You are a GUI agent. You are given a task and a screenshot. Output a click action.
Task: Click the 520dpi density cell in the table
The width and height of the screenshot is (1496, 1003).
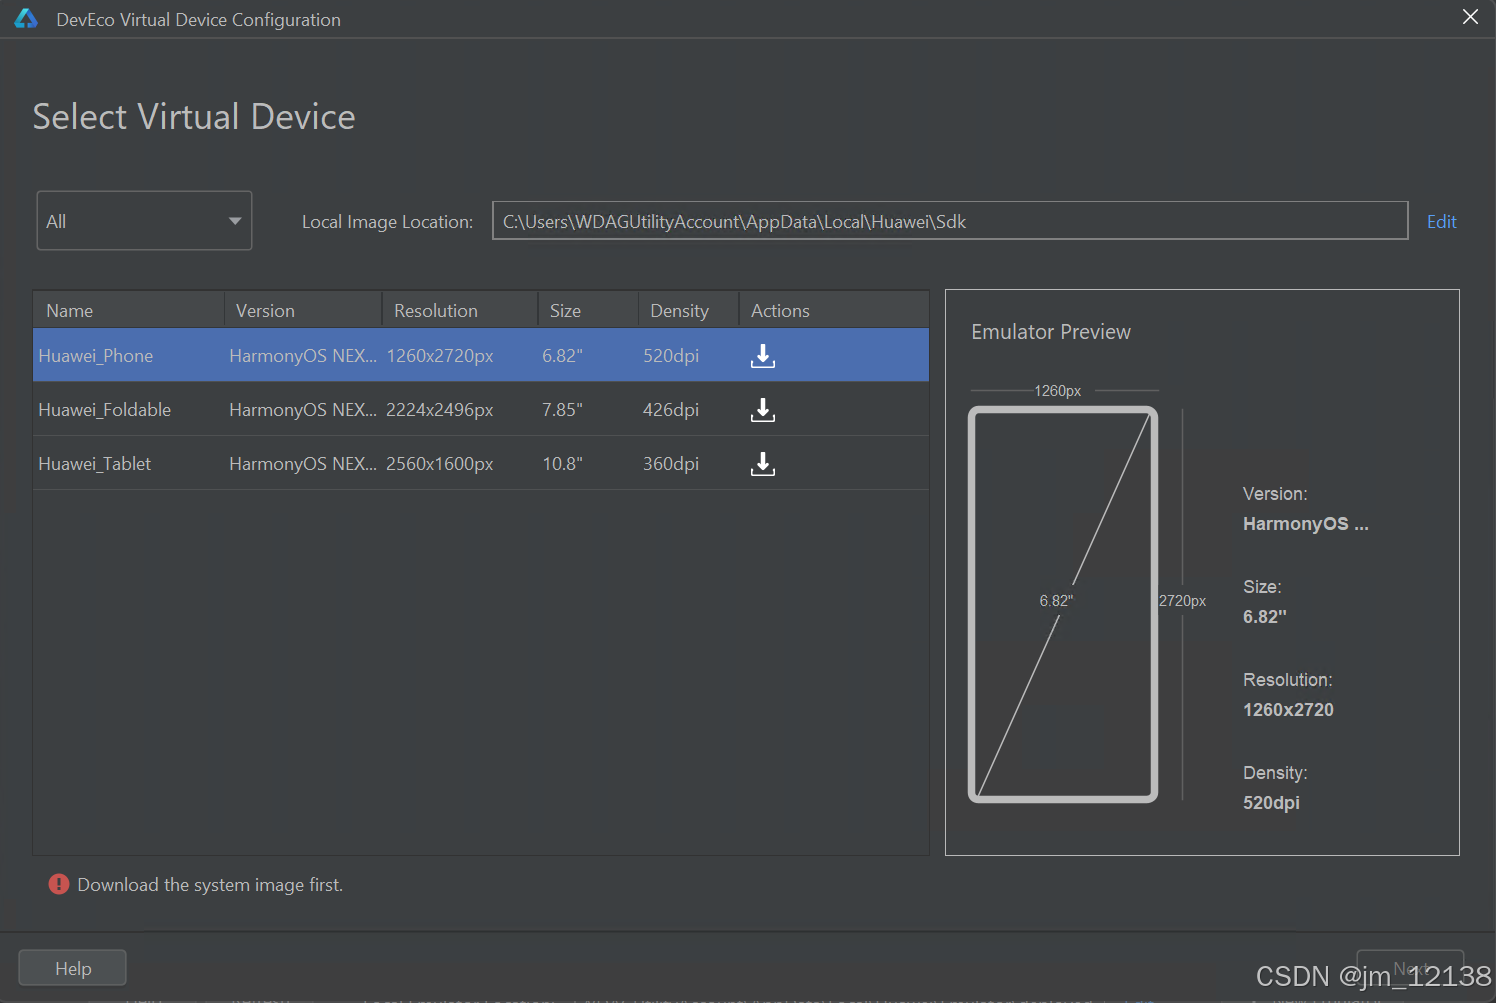[x=671, y=356]
